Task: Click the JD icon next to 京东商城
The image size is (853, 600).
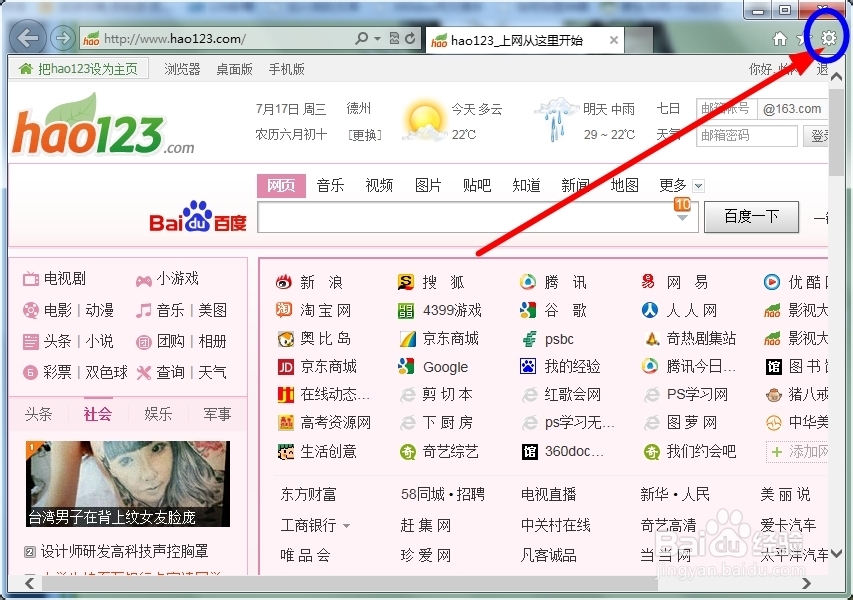Action: click(x=286, y=367)
